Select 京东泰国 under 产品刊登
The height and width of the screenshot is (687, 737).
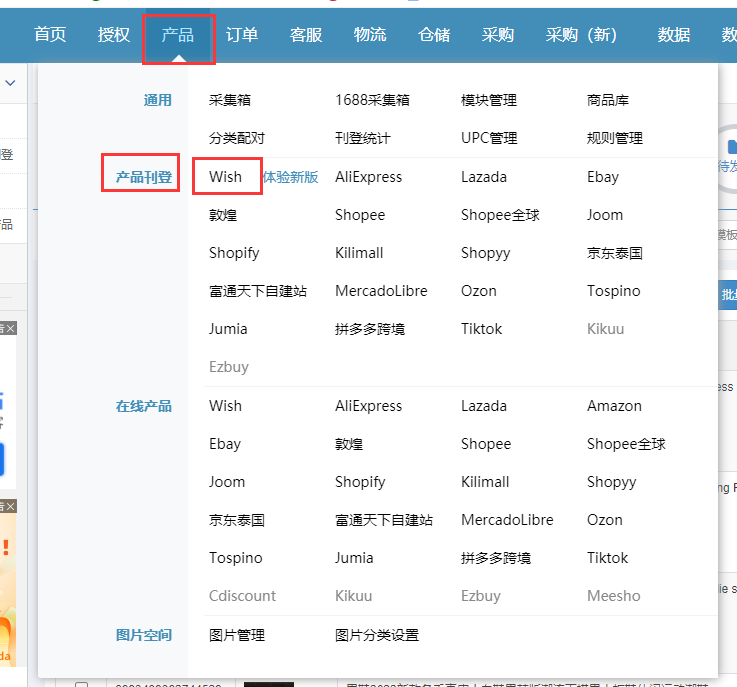615,253
